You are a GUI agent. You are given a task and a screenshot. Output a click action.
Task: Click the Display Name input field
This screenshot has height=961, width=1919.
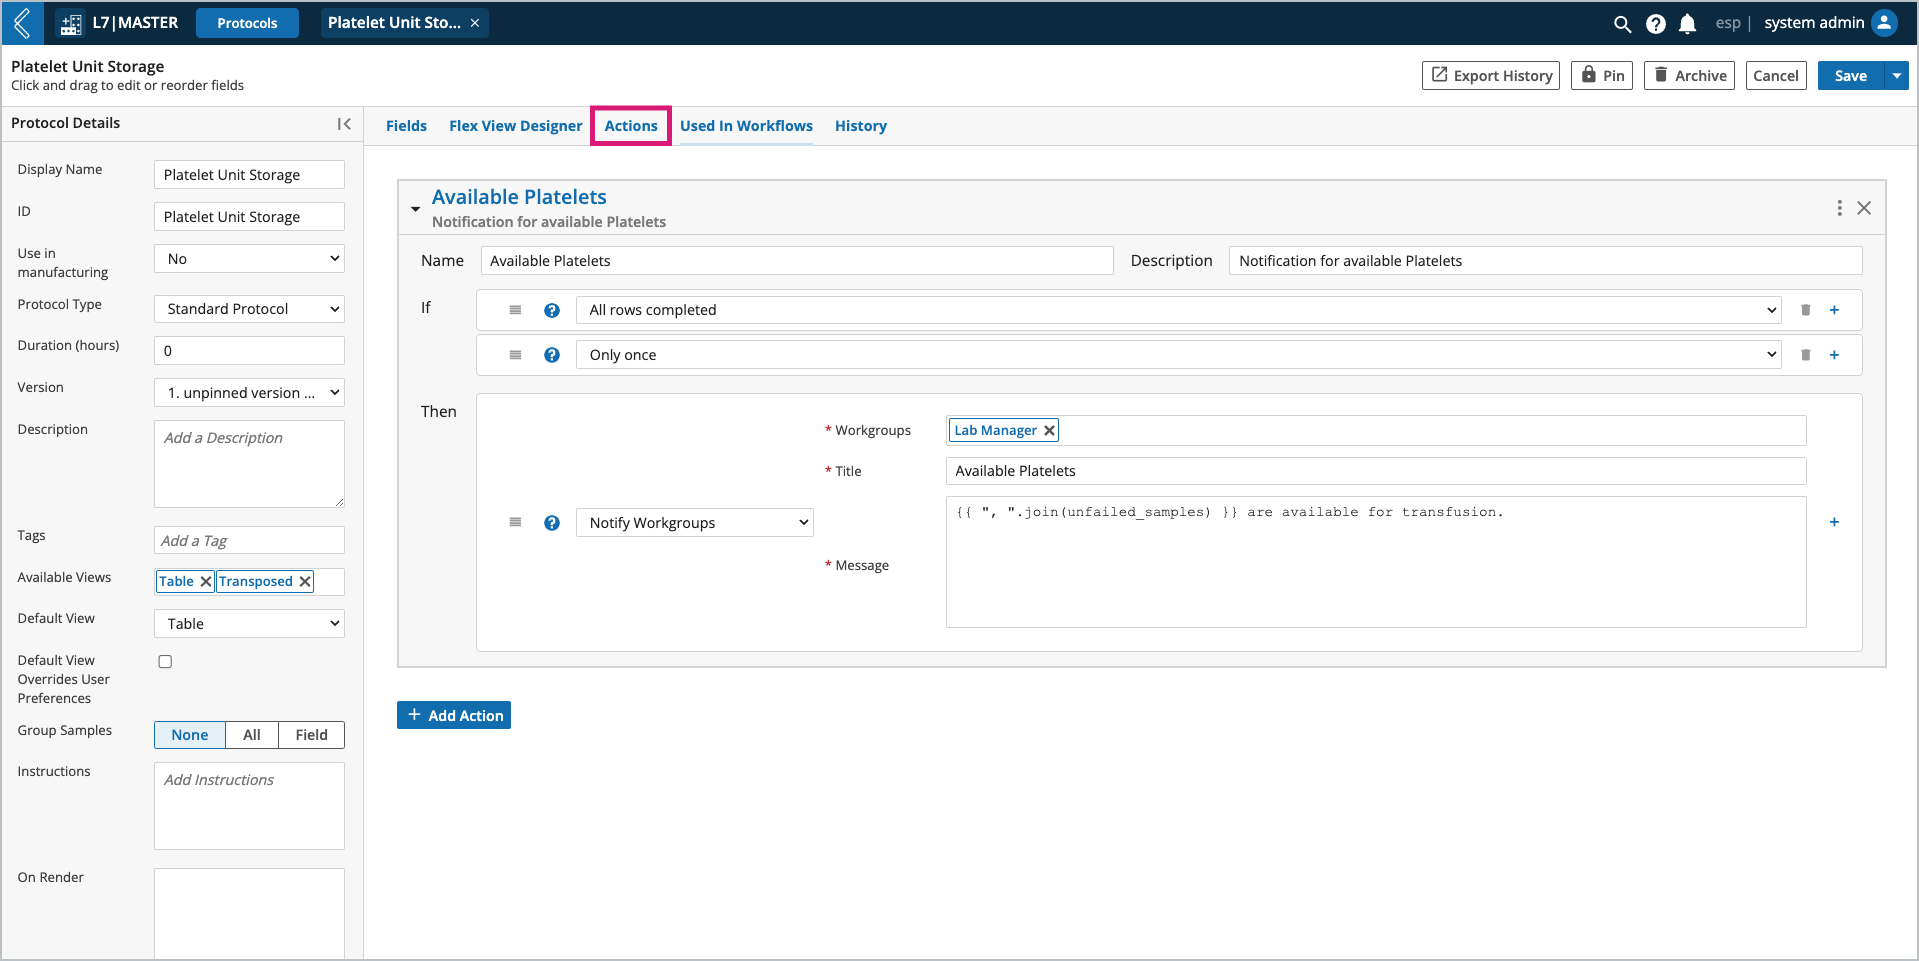pos(249,175)
